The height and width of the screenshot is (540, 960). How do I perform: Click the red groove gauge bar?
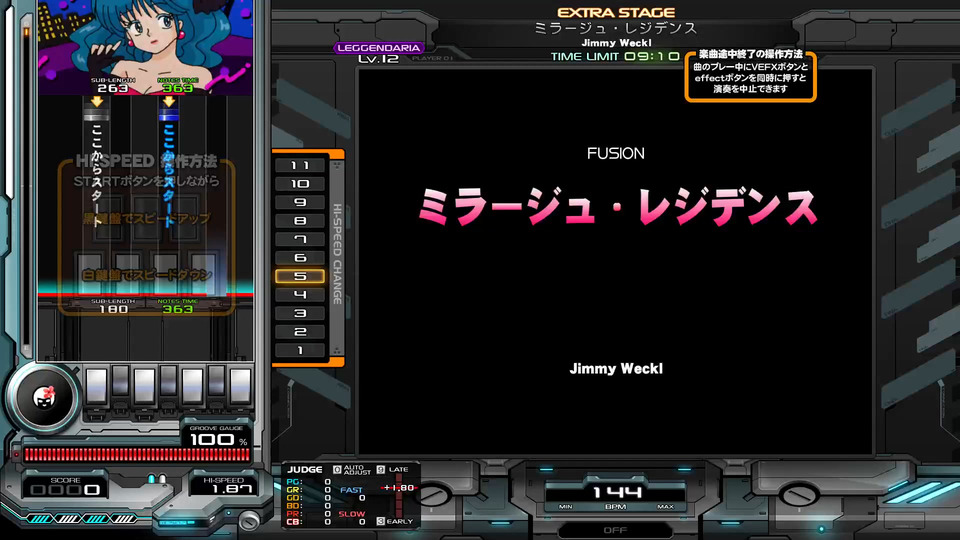tap(137, 454)
